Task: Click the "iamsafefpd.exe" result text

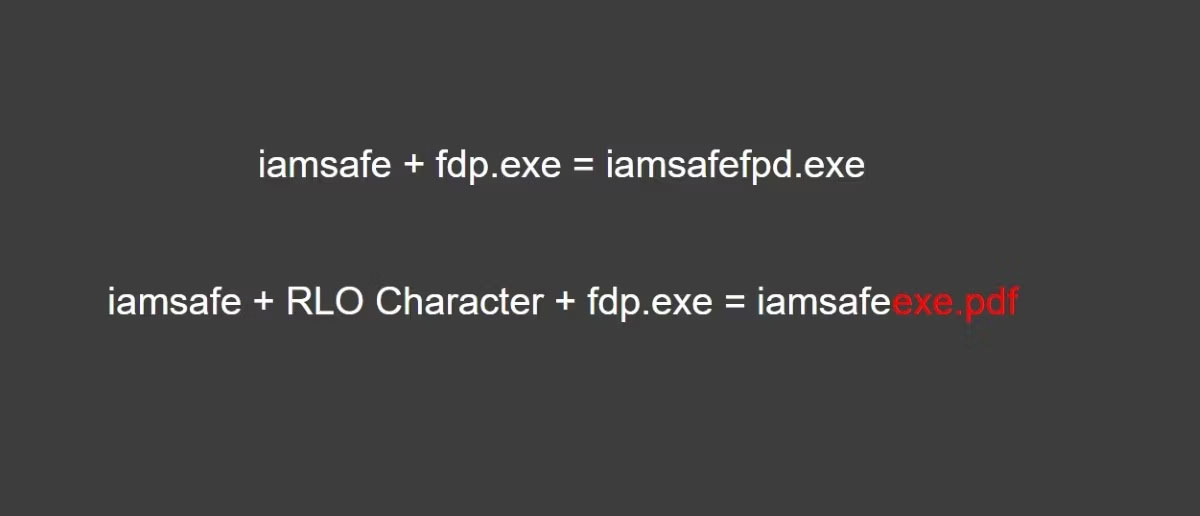Action: coord(735,164)
